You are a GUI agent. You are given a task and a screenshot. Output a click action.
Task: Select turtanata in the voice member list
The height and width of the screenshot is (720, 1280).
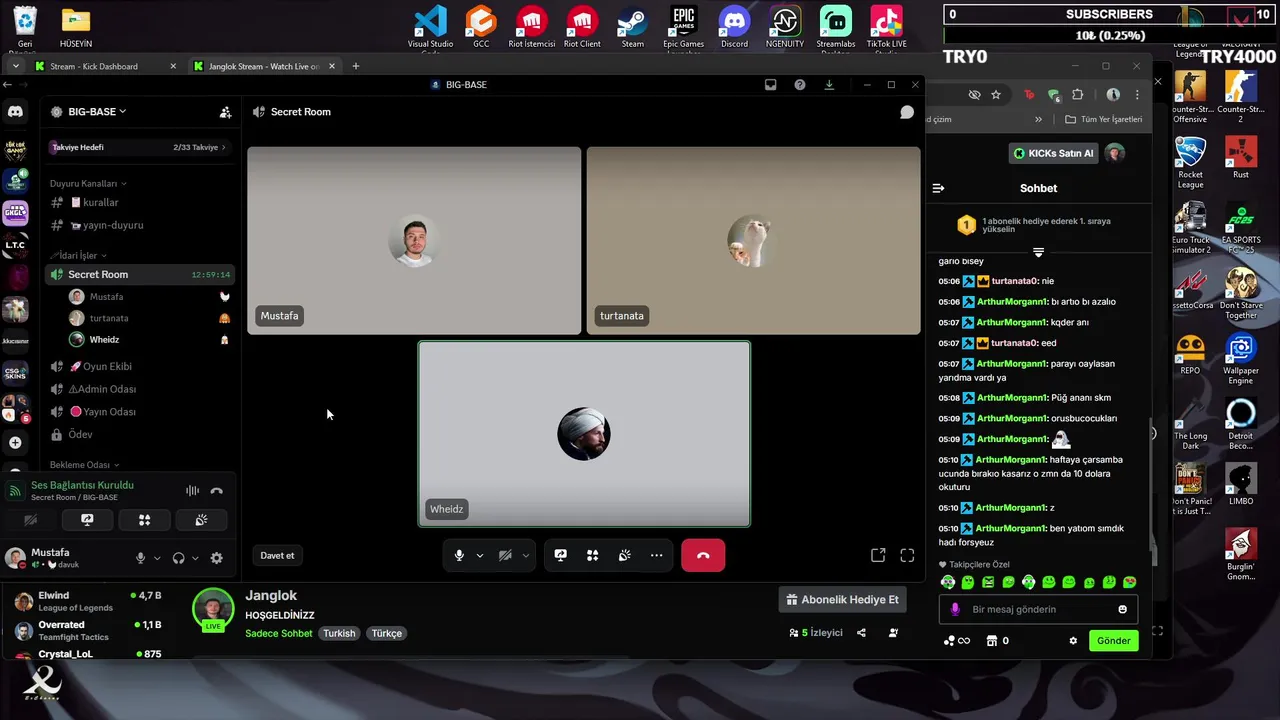pyautogui.click(x=148, y=318)
